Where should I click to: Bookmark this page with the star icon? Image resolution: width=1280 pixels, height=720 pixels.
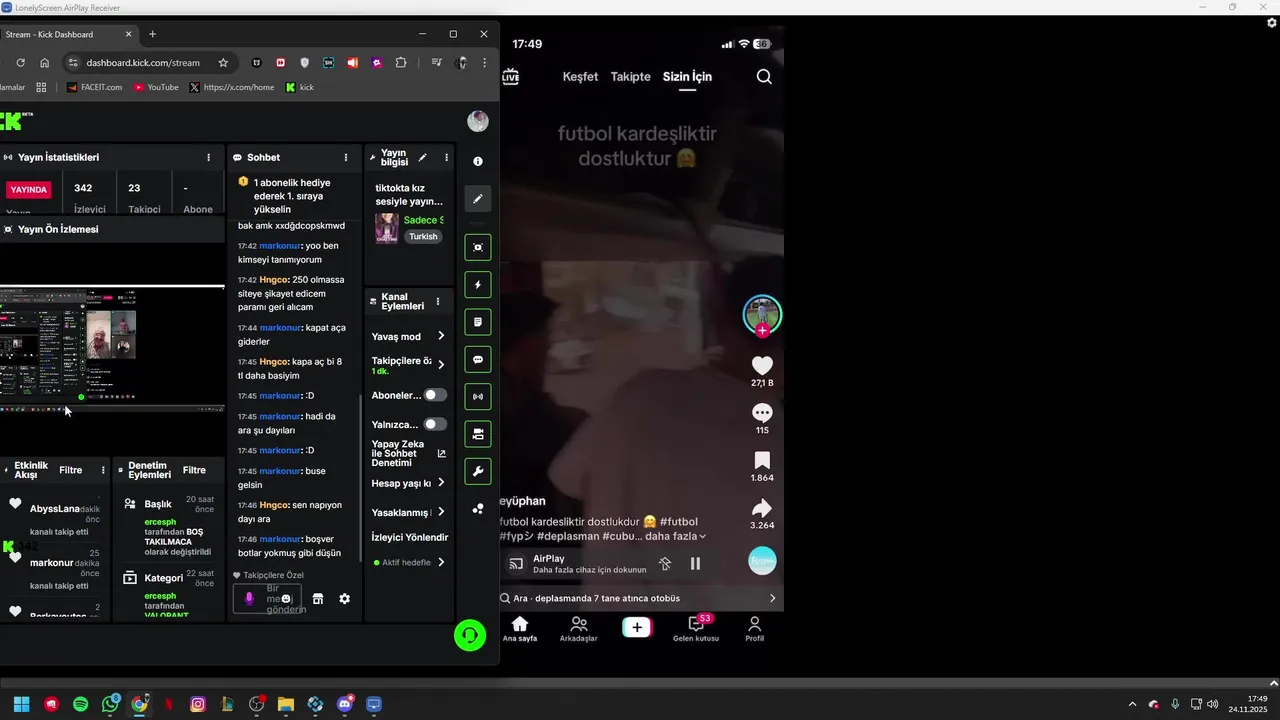coord(223,62)
